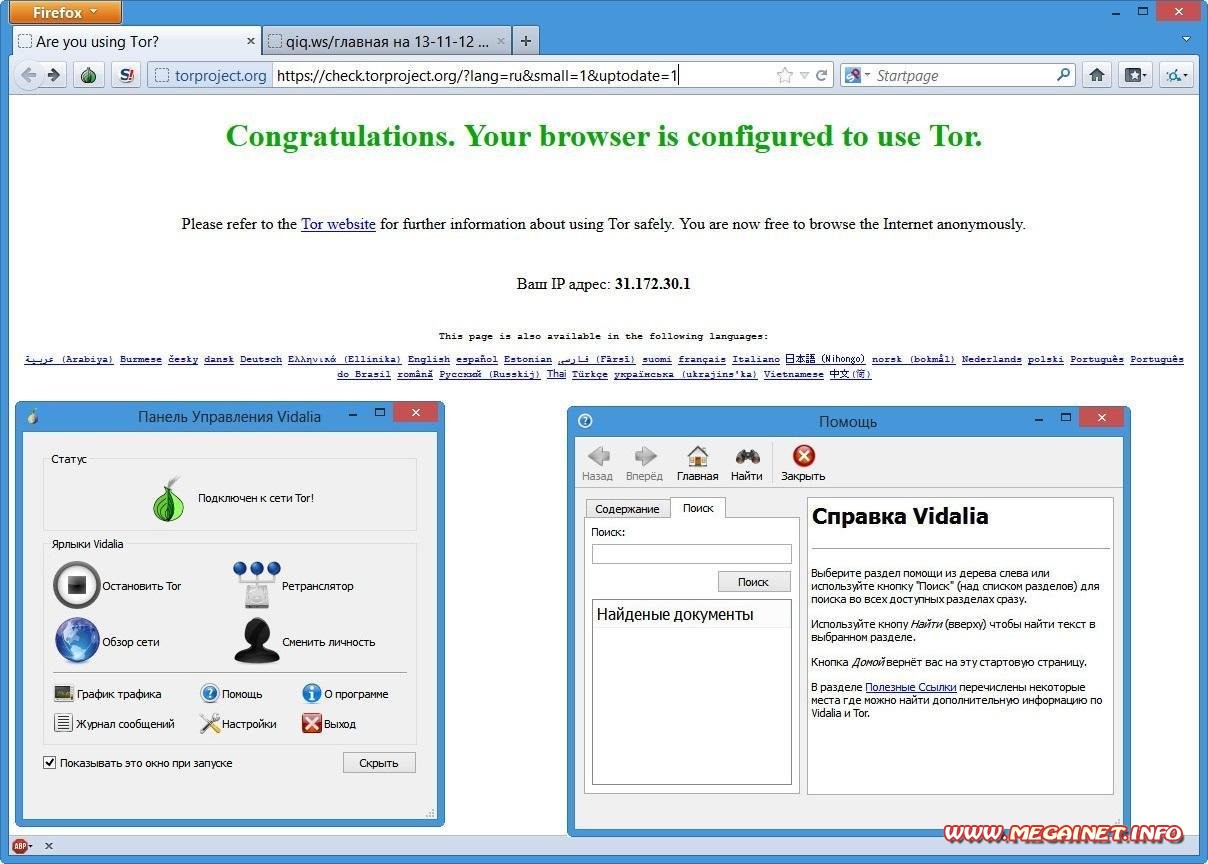Focus the Поиск text field in Помощь
The width and height of the screenshot is (1208, 864).
[x=691, y=553]
